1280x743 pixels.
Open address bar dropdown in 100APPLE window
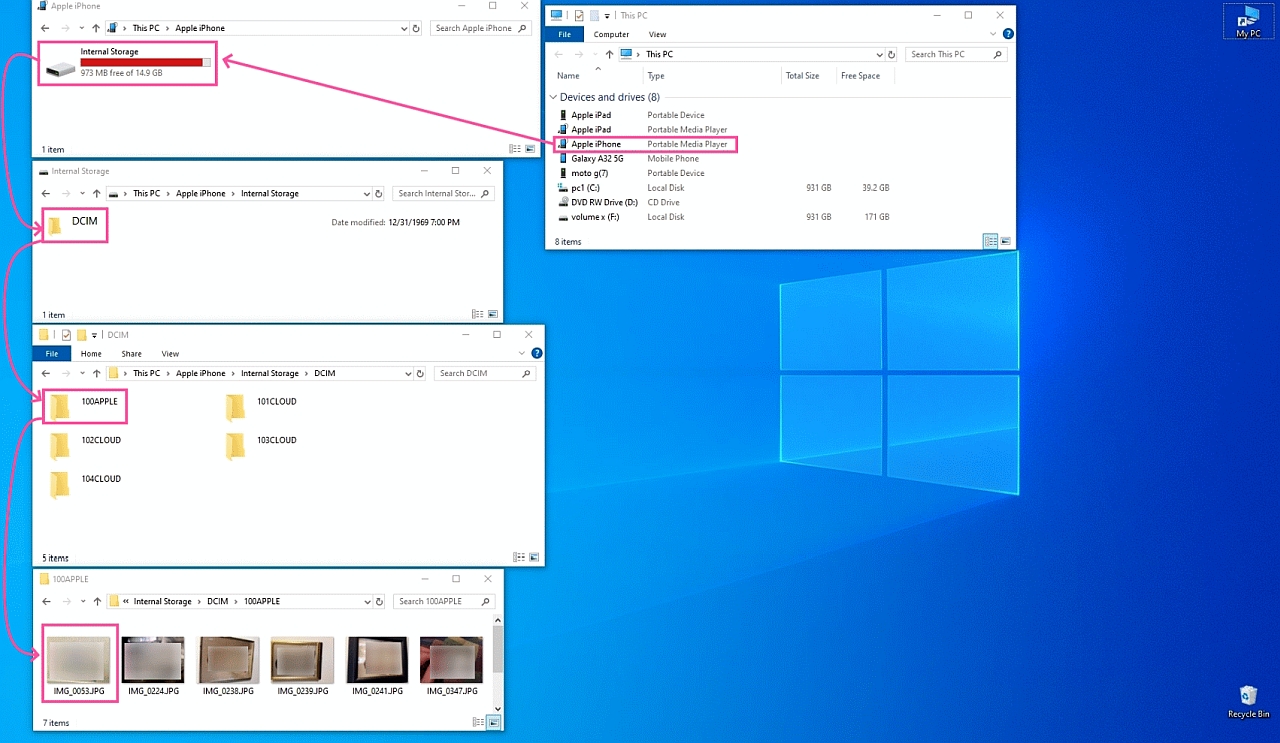click(367, 601)
